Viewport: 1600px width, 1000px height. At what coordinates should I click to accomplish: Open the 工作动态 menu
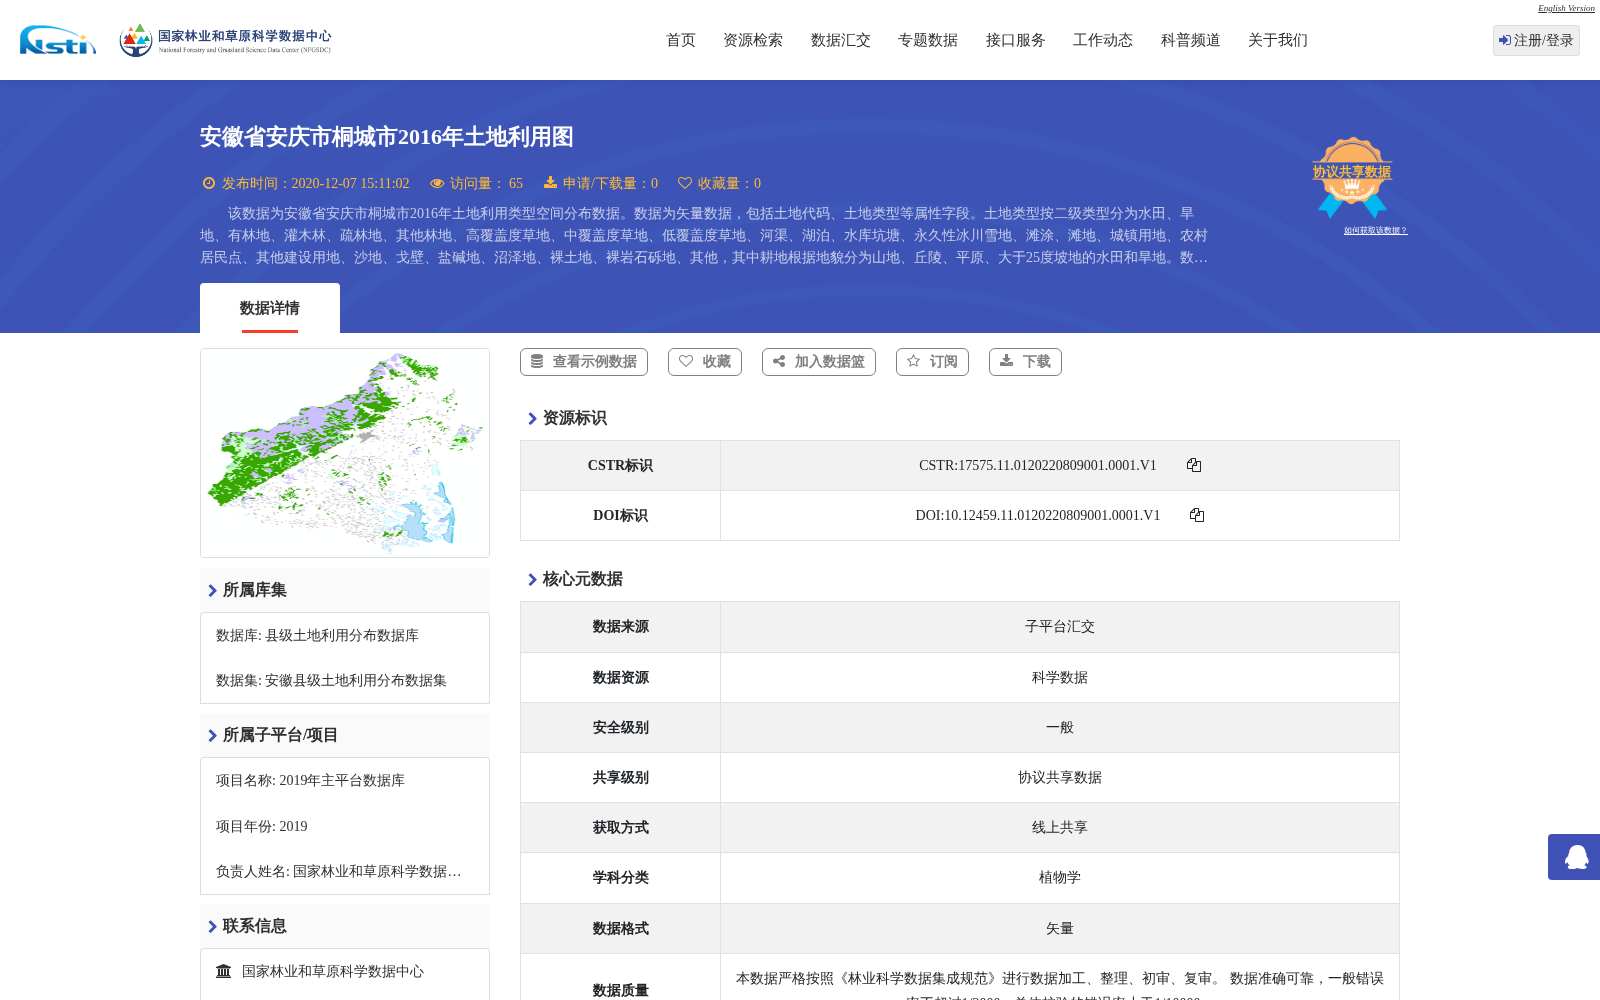(x=1103, y=40)
